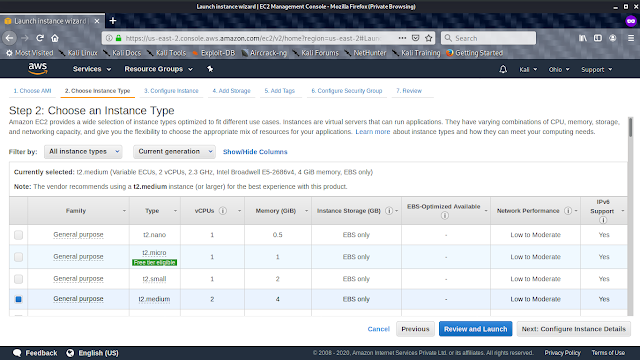Select the t2.small instance checkbox
Image resolution: width=640 pixels, height=360 pixels.
18,279
